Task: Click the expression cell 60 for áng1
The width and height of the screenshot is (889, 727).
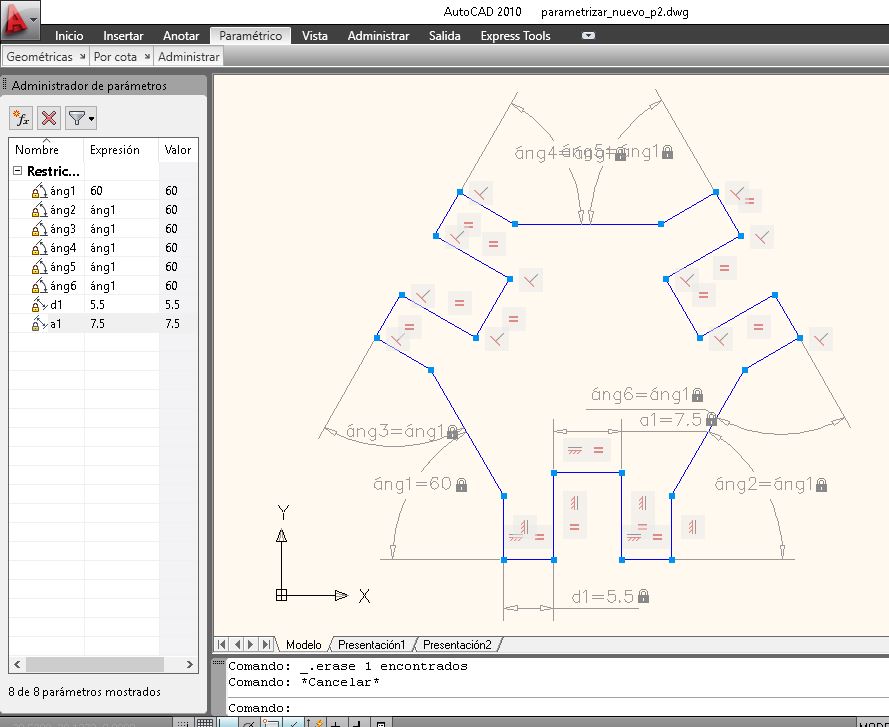Action: point(121,191)
